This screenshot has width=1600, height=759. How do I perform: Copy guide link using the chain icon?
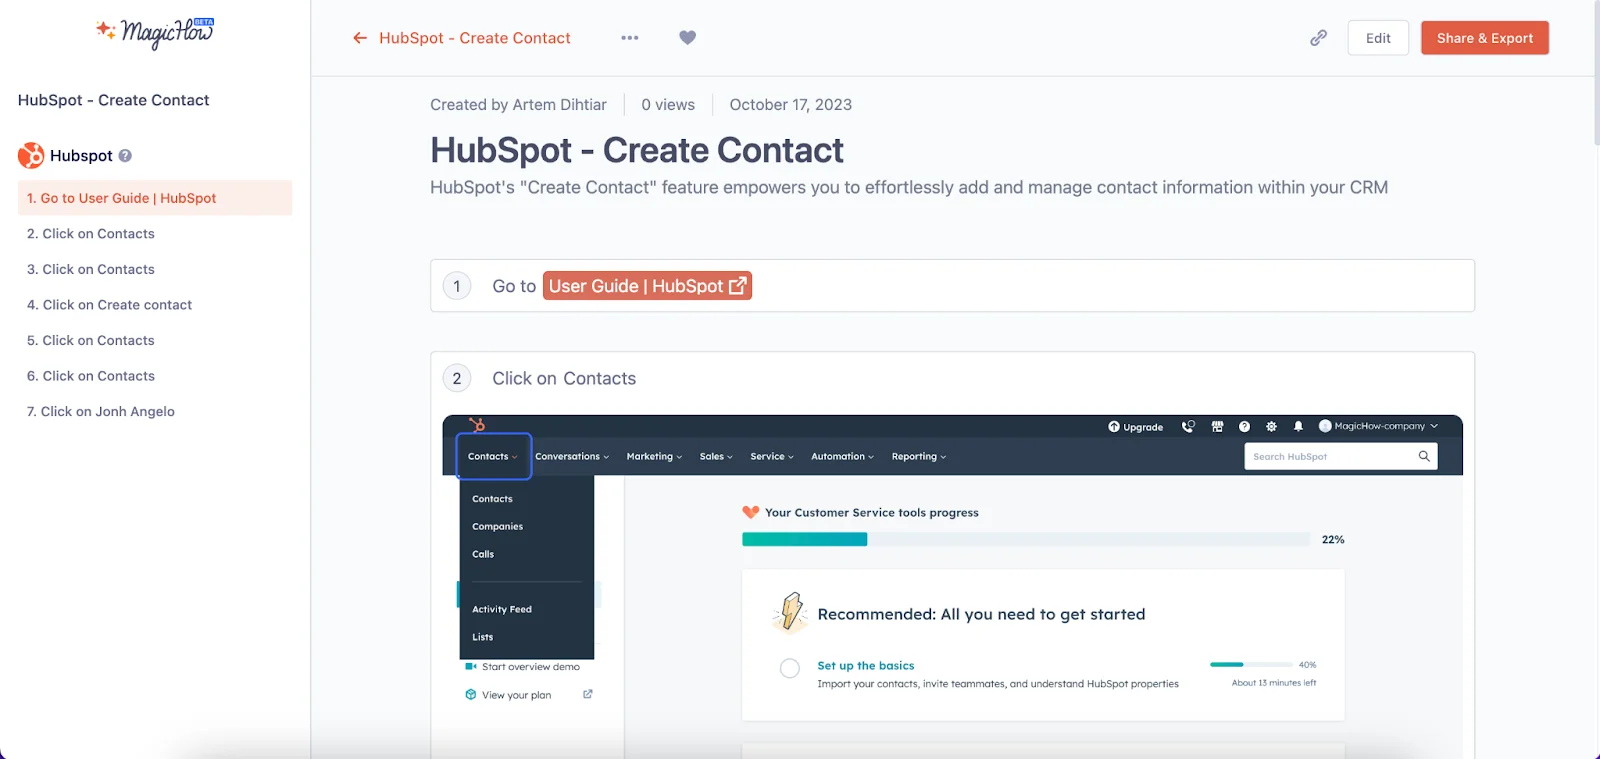tap(1318, 38)
